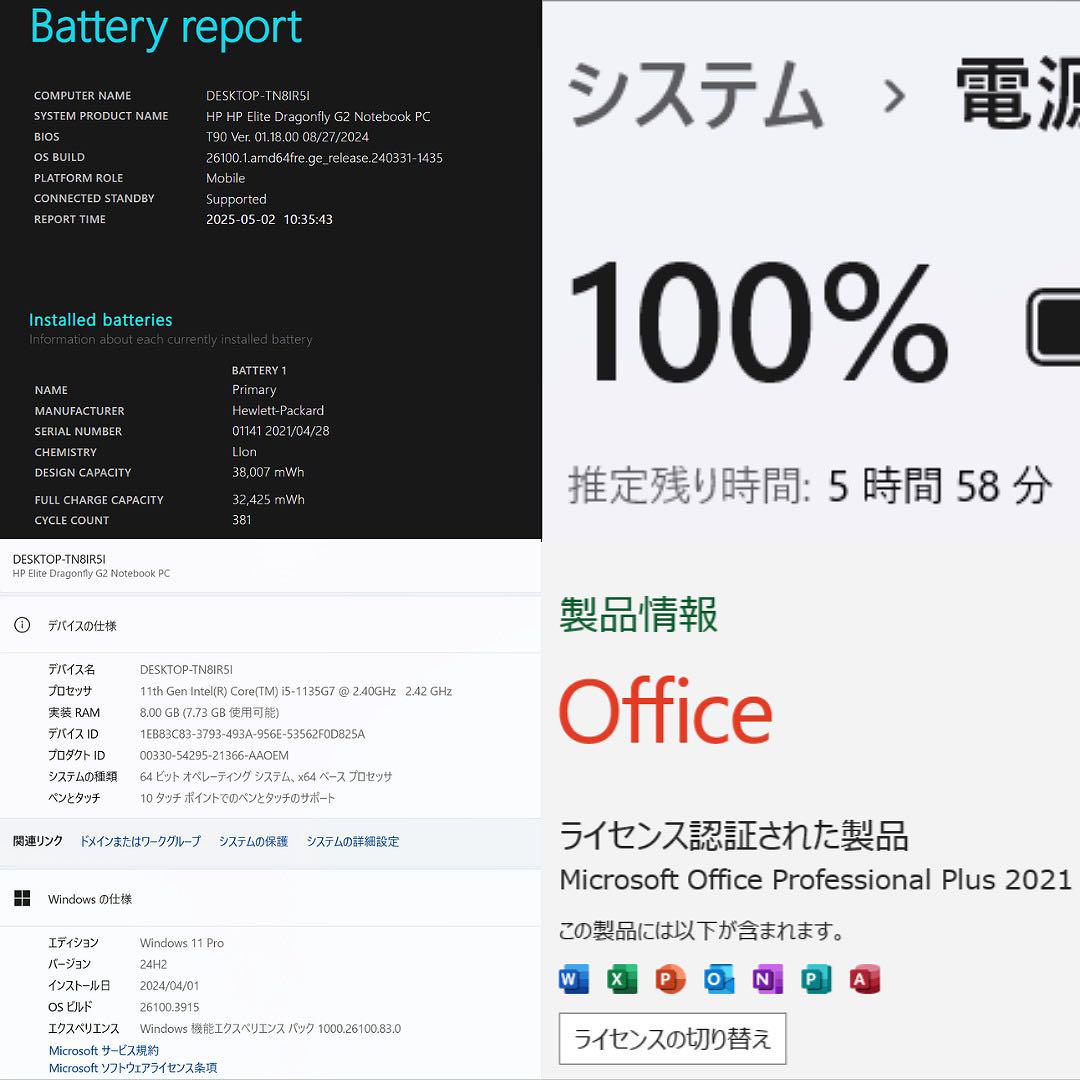Viewport: 1080px width, 1080px height.
Task: Open ドメインまたはワークグループ link
Action: coord(141,841)
